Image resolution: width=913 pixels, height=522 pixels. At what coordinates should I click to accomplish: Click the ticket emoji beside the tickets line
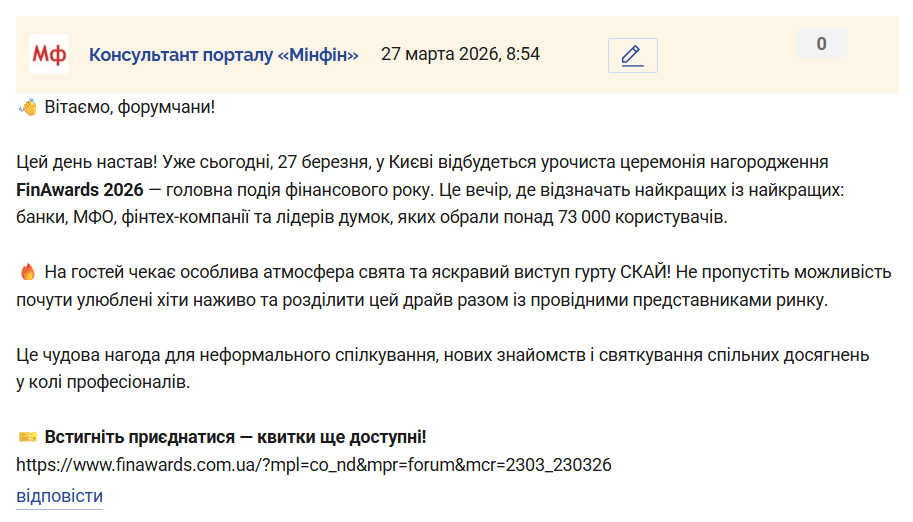point(28,437)
